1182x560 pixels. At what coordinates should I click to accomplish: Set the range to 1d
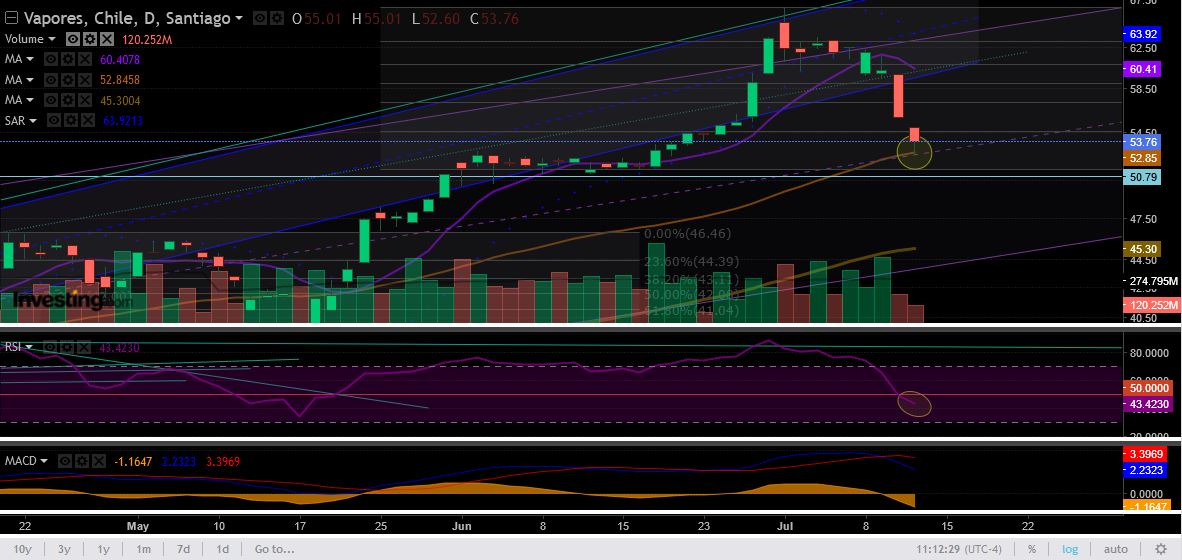point(222,549)
